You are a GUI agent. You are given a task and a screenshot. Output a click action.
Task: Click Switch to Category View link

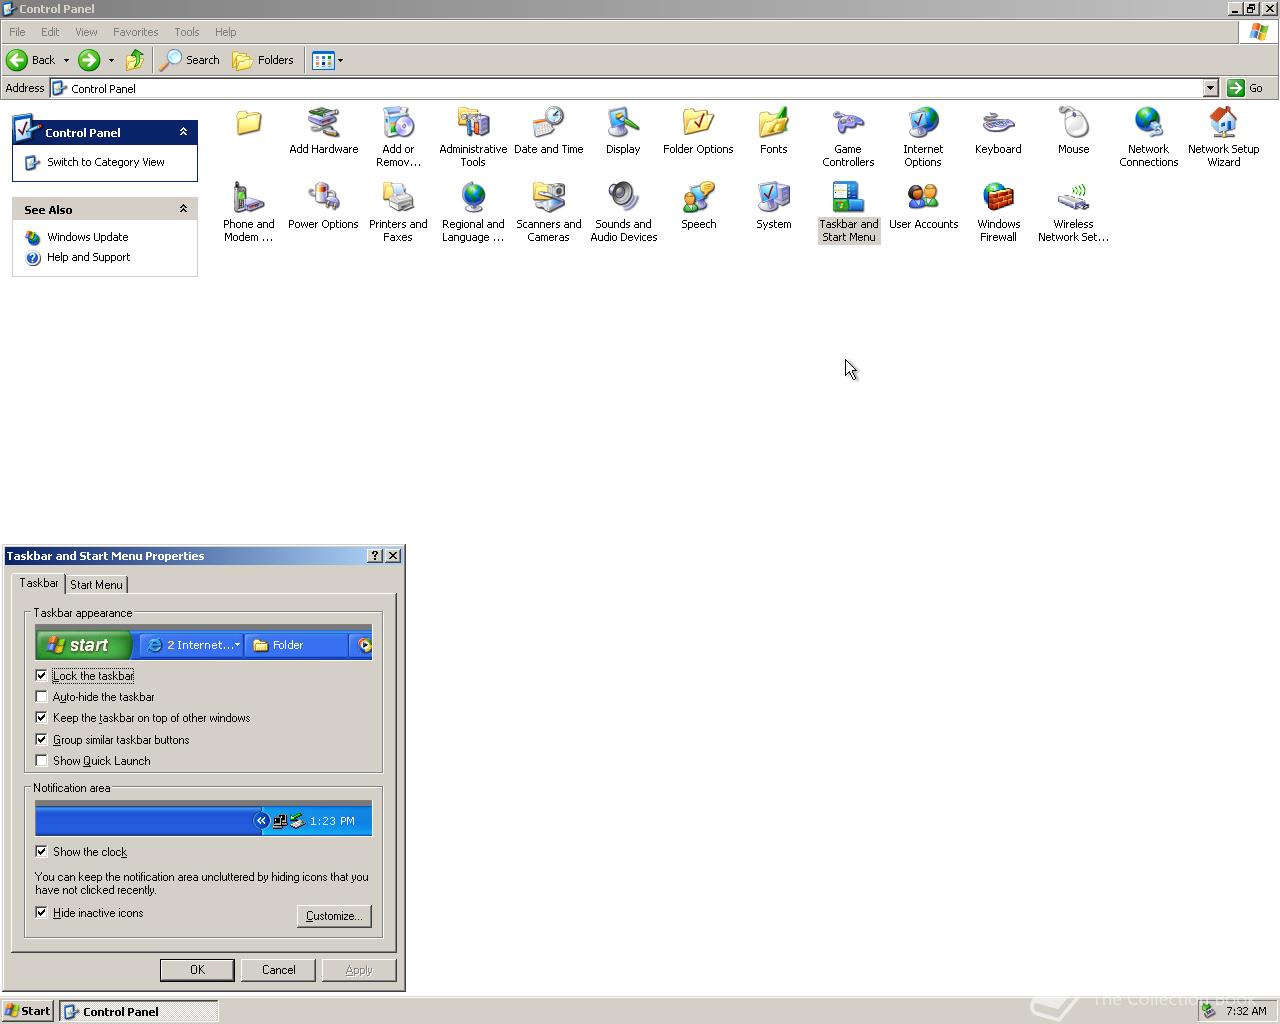106,162
